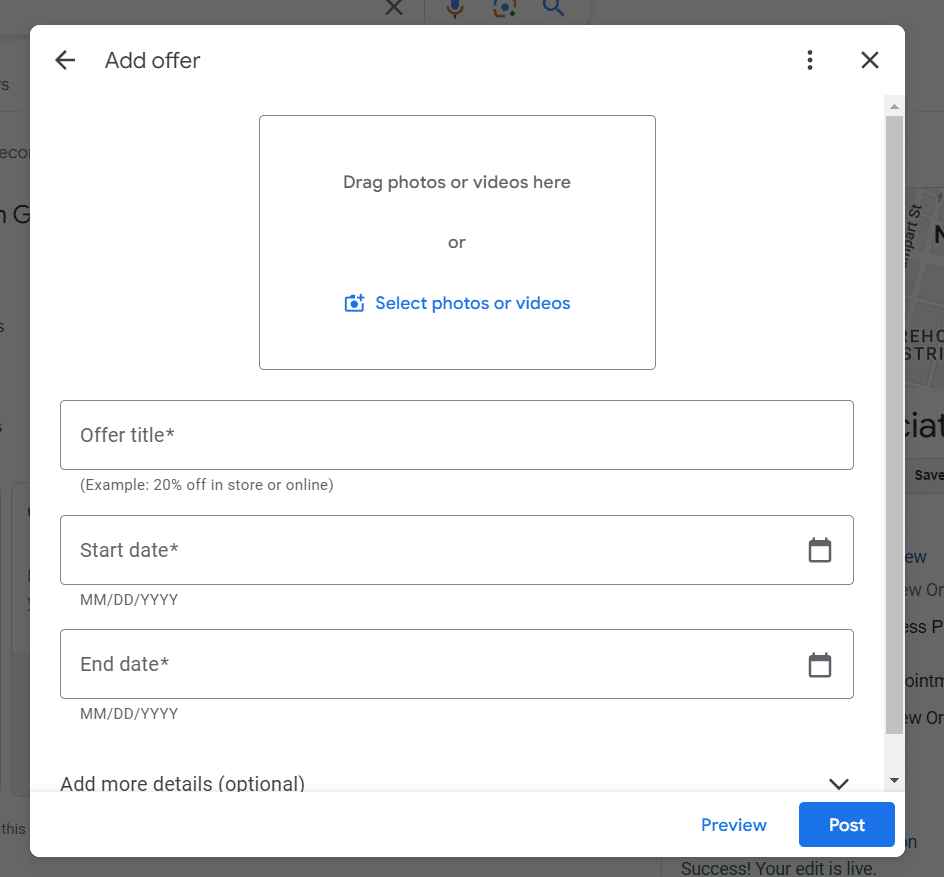Open the three-dot more options menu

pyautogui.click(x=810, y=60)
